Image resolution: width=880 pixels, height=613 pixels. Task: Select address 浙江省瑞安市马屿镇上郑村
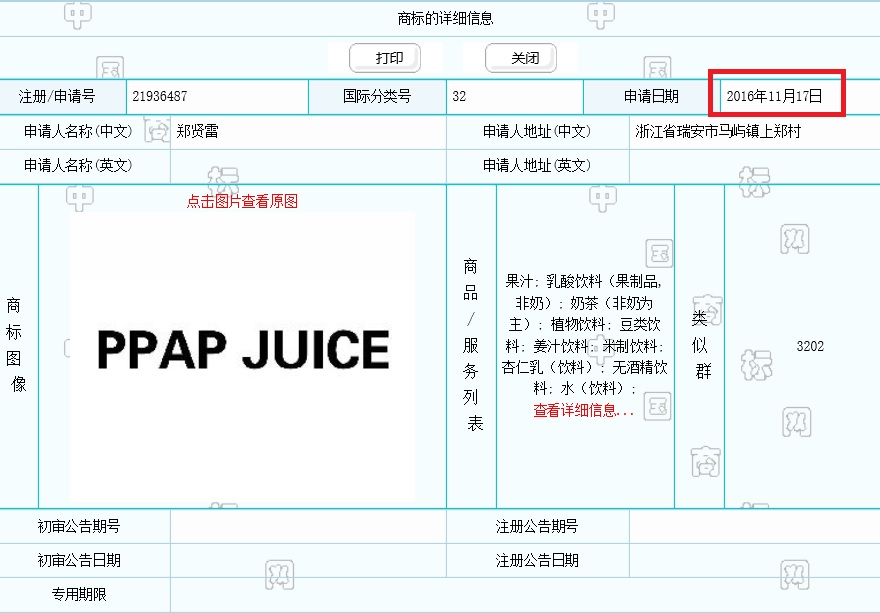[718, 131]
